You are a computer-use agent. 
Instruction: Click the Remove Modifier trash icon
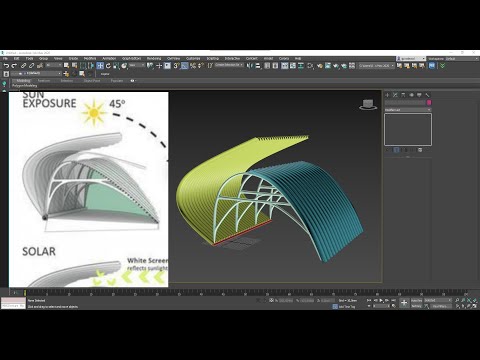[412, 150]
